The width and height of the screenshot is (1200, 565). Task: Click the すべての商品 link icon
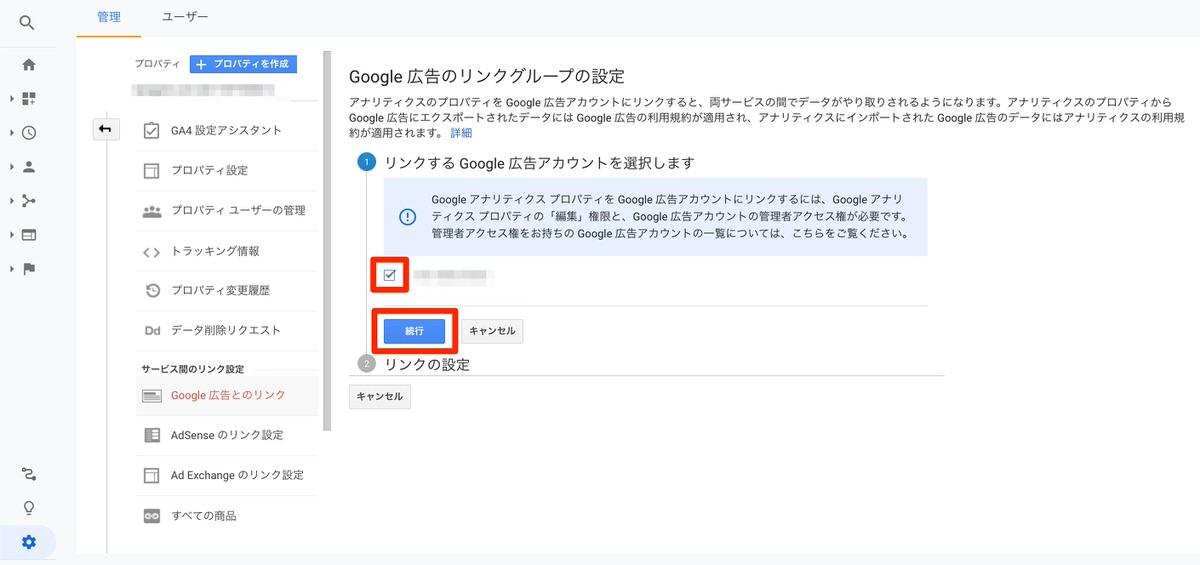coord(152,516)
